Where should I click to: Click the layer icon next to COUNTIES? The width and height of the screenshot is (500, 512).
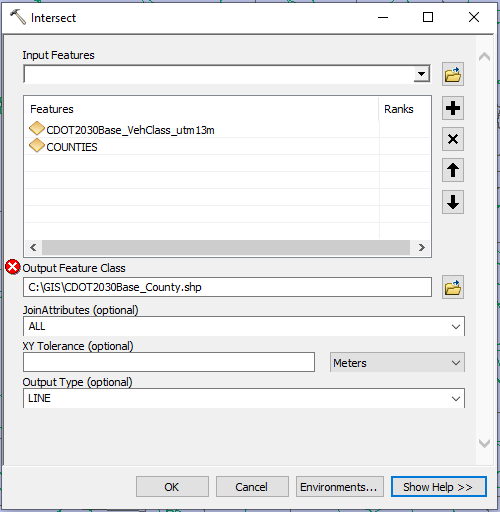click(37, 146)
